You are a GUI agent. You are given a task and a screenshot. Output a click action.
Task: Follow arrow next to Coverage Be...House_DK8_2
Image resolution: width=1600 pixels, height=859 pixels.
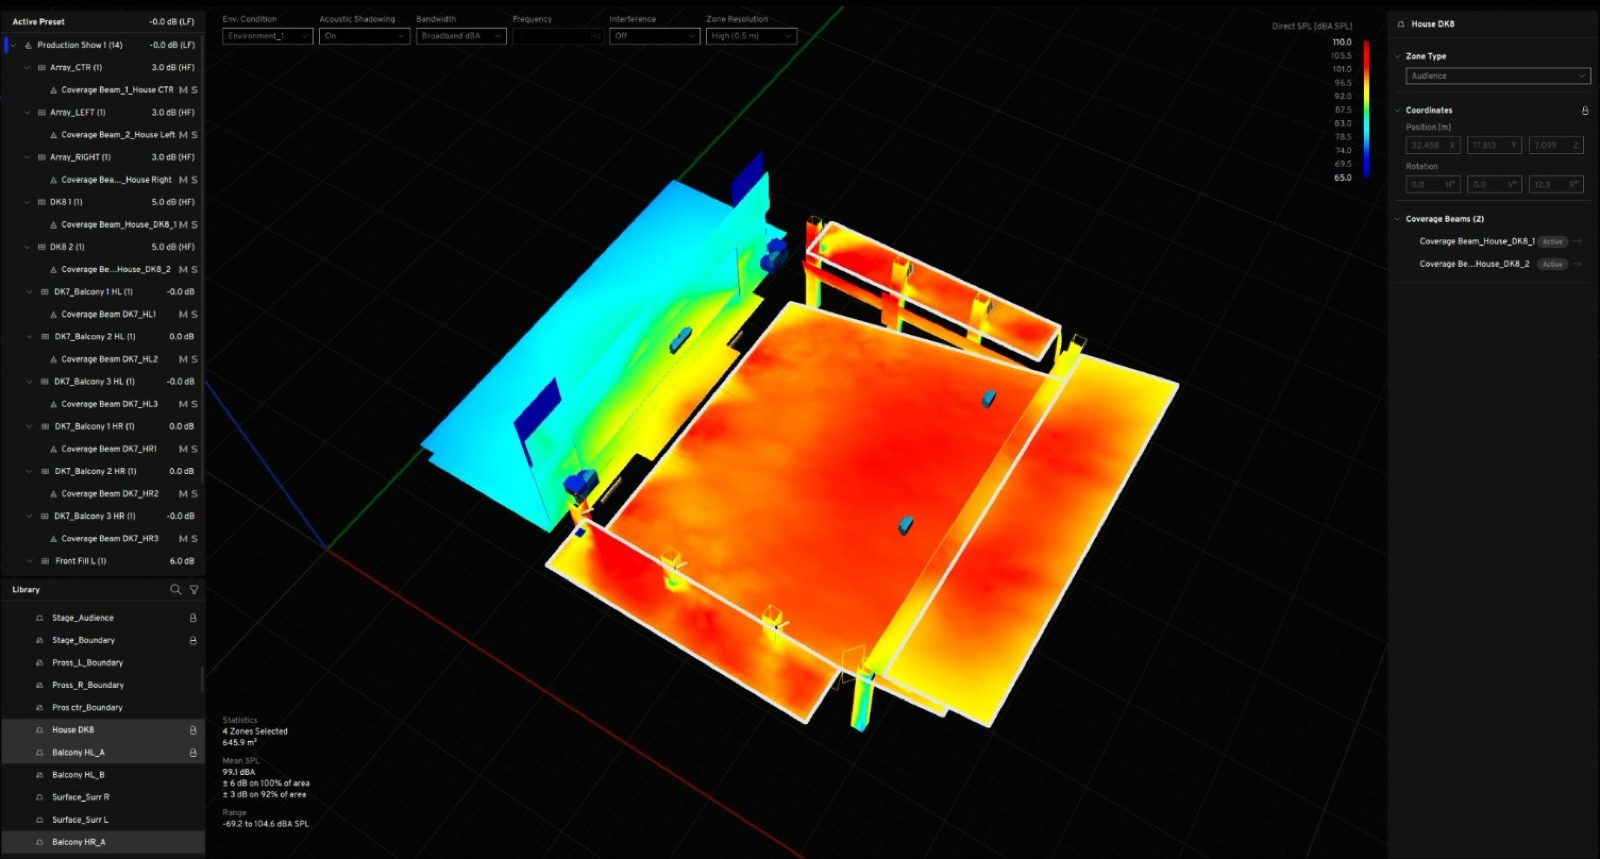pos(1577,264)
